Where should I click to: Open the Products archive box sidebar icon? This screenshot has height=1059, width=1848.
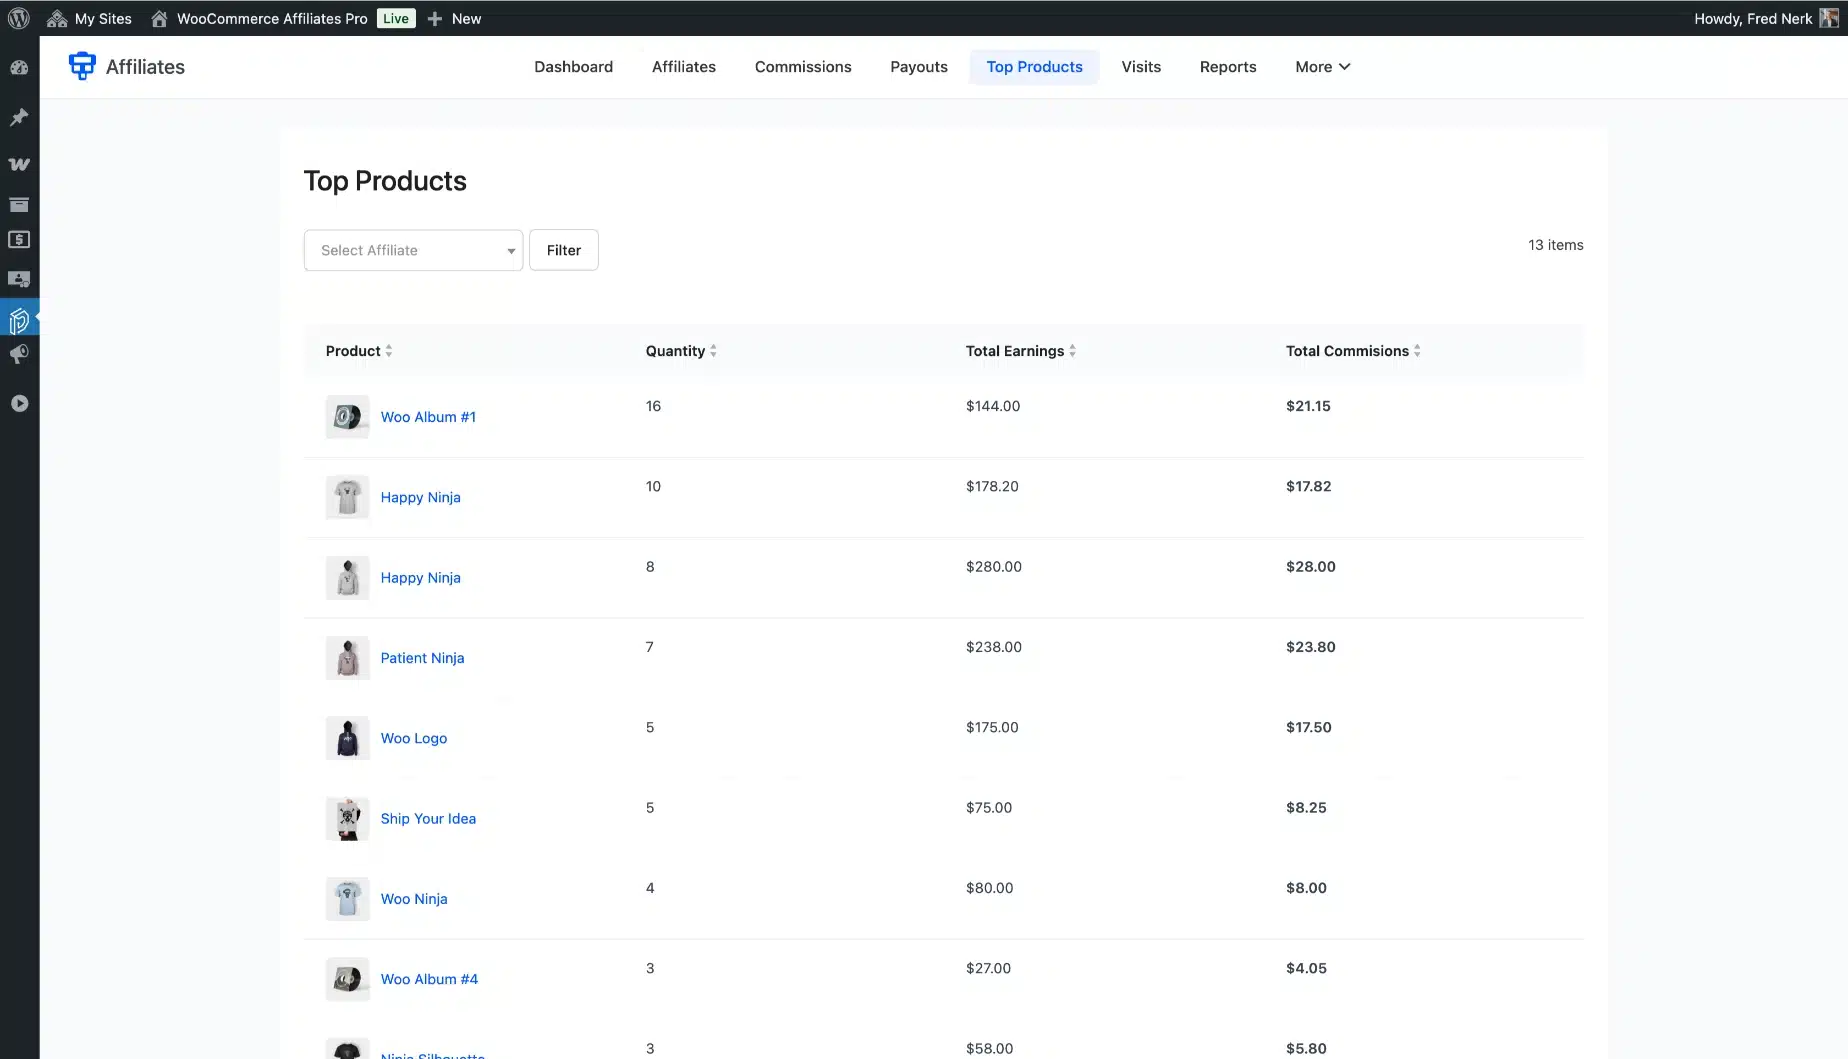pyautogui.click(x=19, y=205)
